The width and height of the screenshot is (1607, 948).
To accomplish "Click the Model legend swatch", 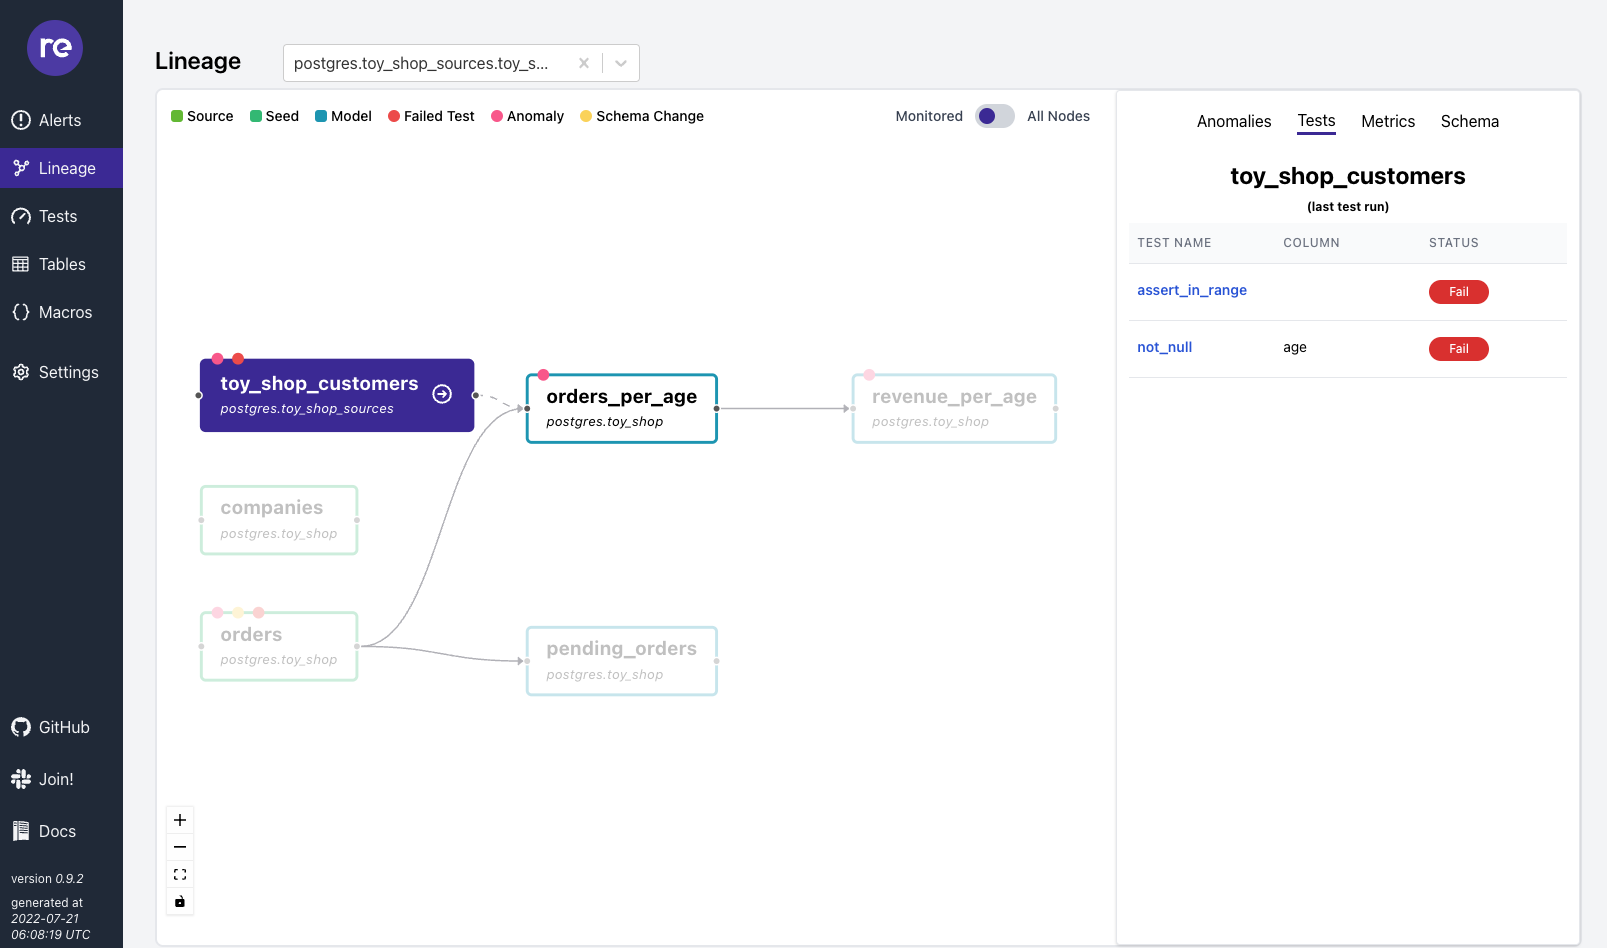I will (x=321, y=116).
